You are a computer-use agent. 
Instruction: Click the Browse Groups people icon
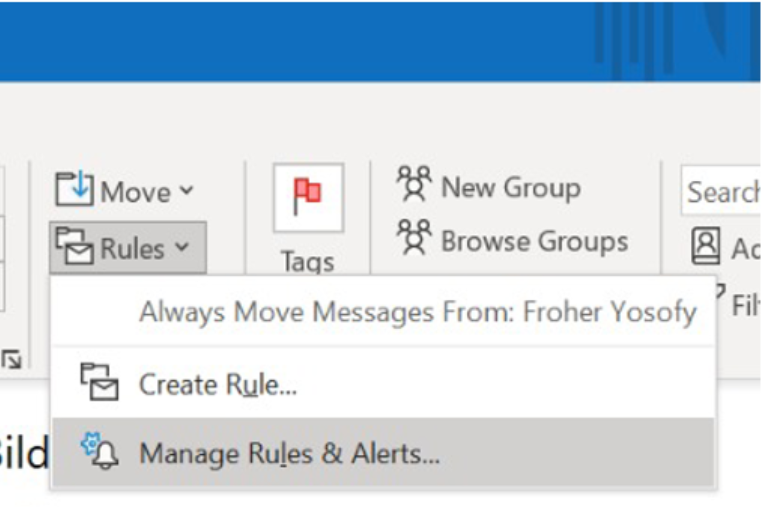point(414,240)
